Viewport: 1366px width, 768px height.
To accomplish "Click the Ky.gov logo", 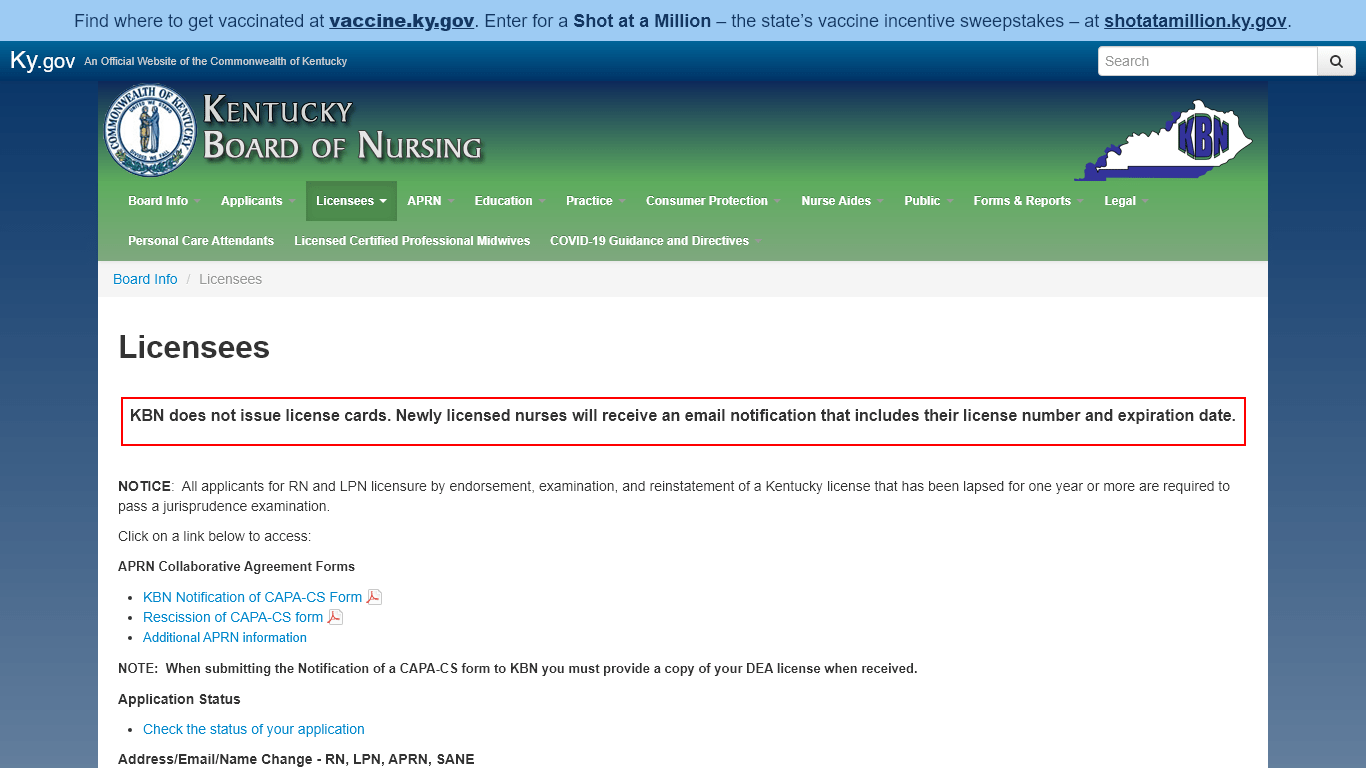I will click(41, 60).
